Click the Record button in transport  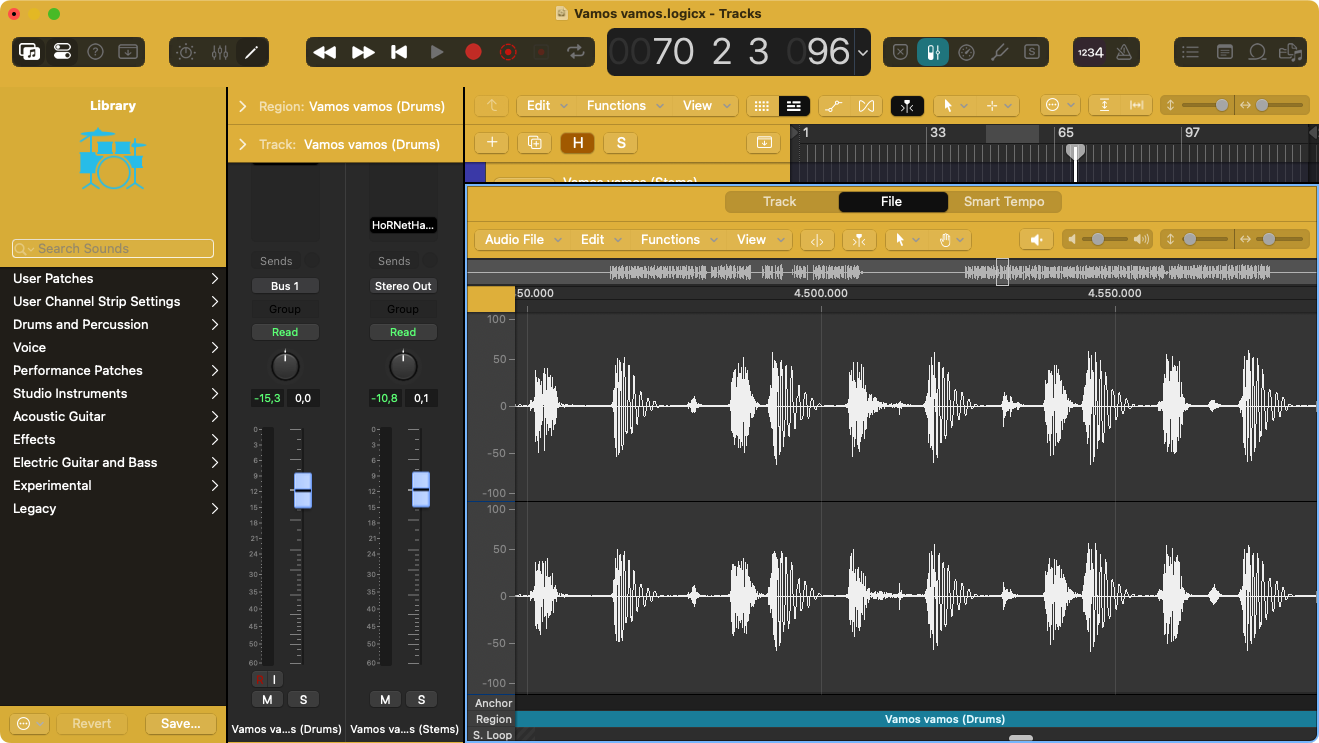pyautogui.click(x=473, y=52)
